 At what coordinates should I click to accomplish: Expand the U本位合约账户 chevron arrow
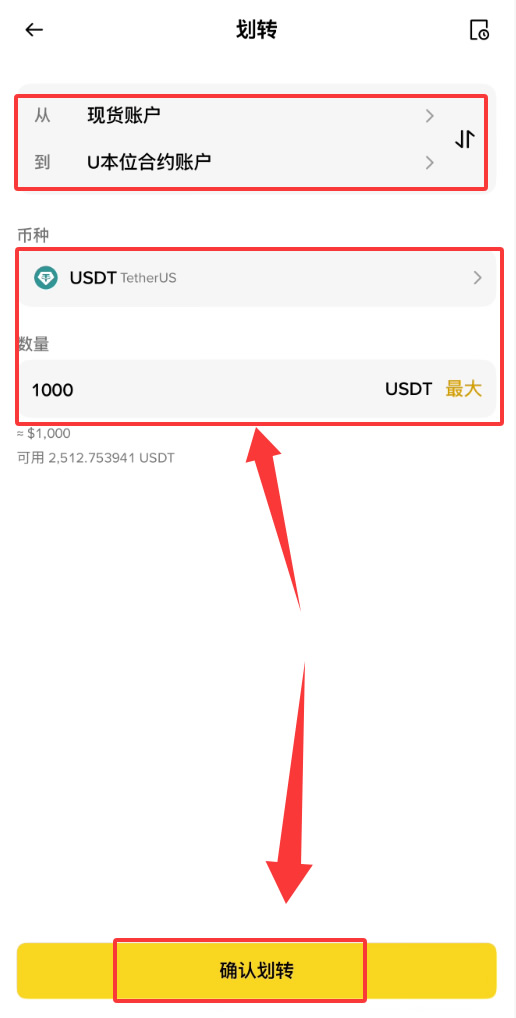429,162
